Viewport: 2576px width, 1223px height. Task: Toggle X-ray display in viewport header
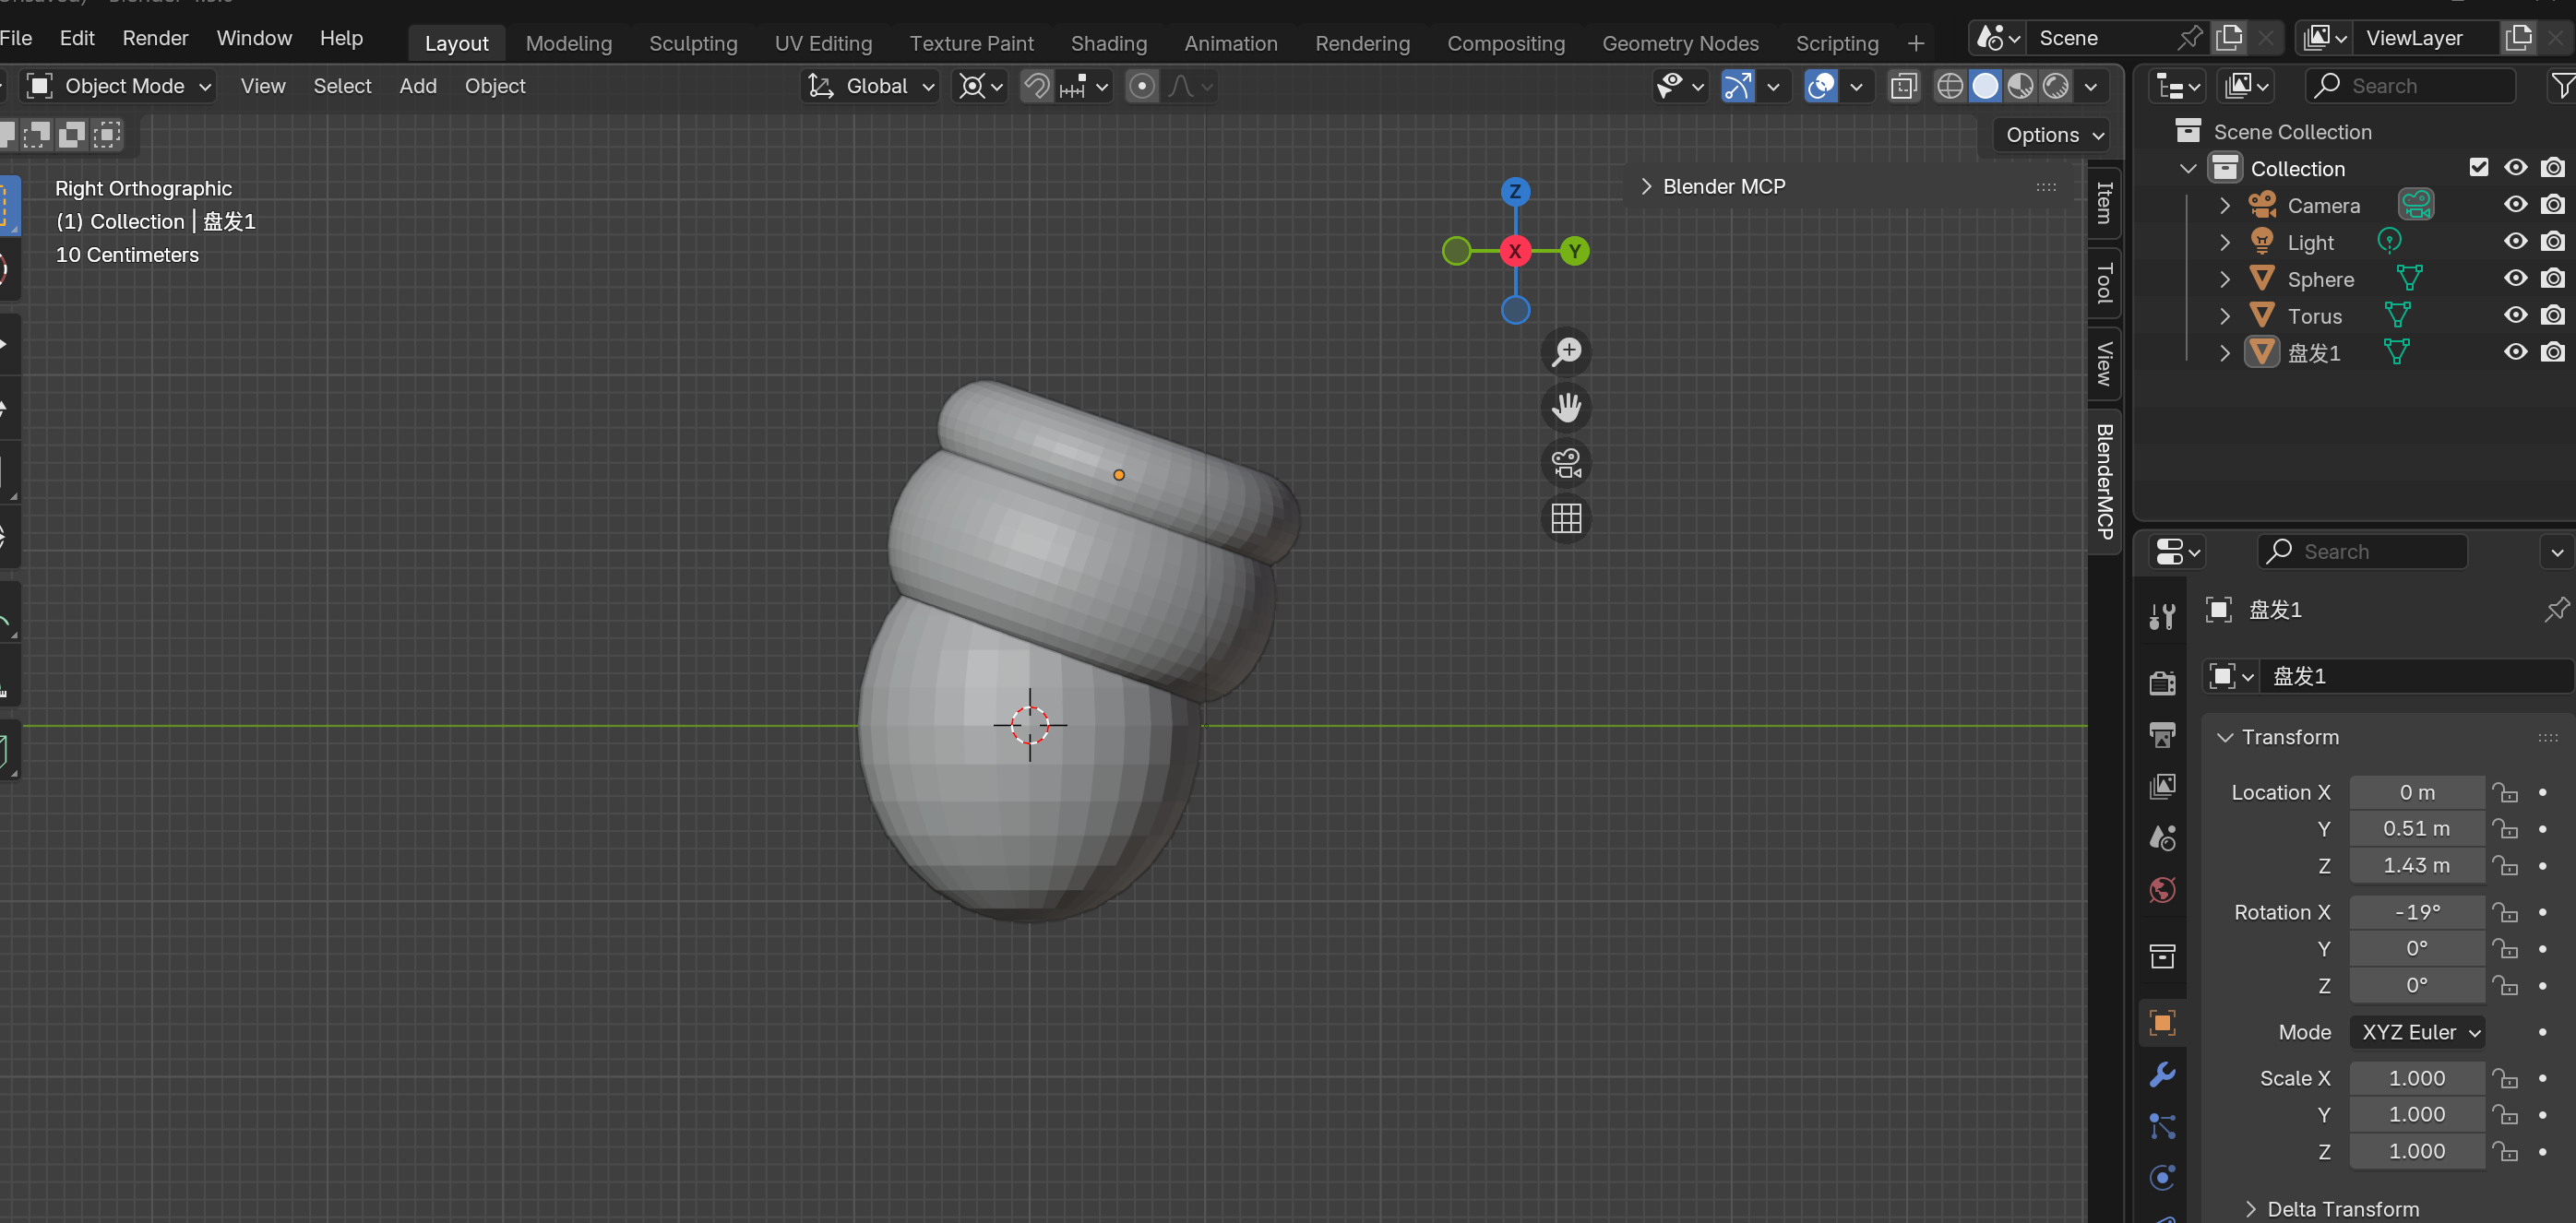(x=1904, y=86)
